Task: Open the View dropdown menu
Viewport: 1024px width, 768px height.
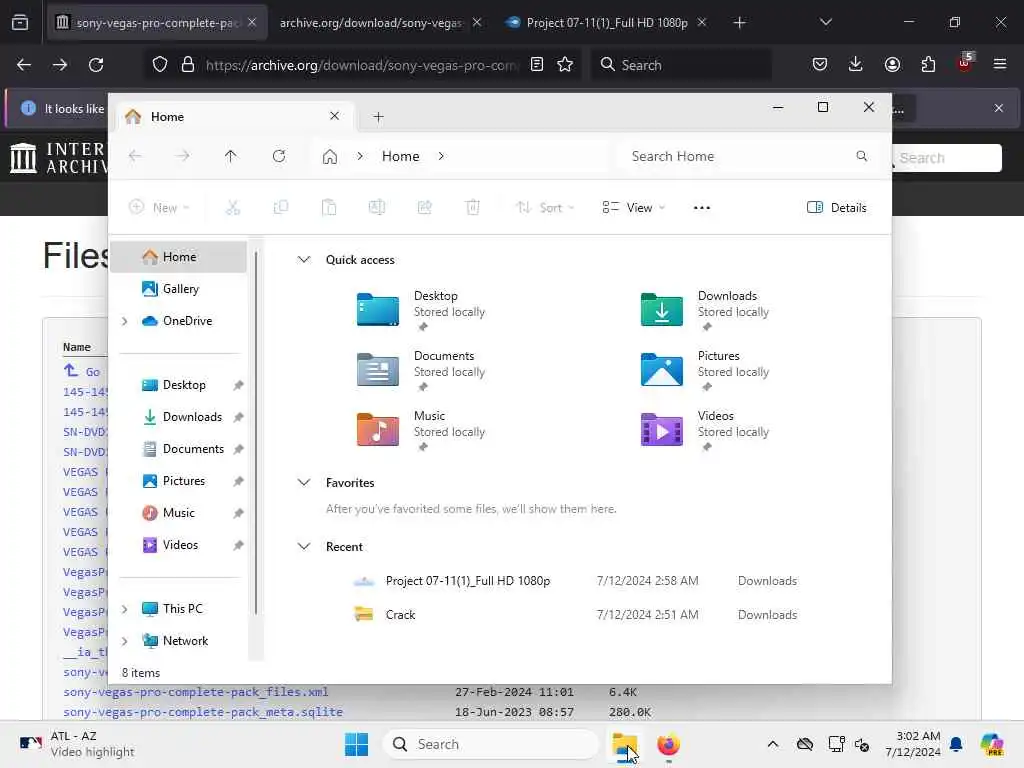Action: (x=633, y=208)
